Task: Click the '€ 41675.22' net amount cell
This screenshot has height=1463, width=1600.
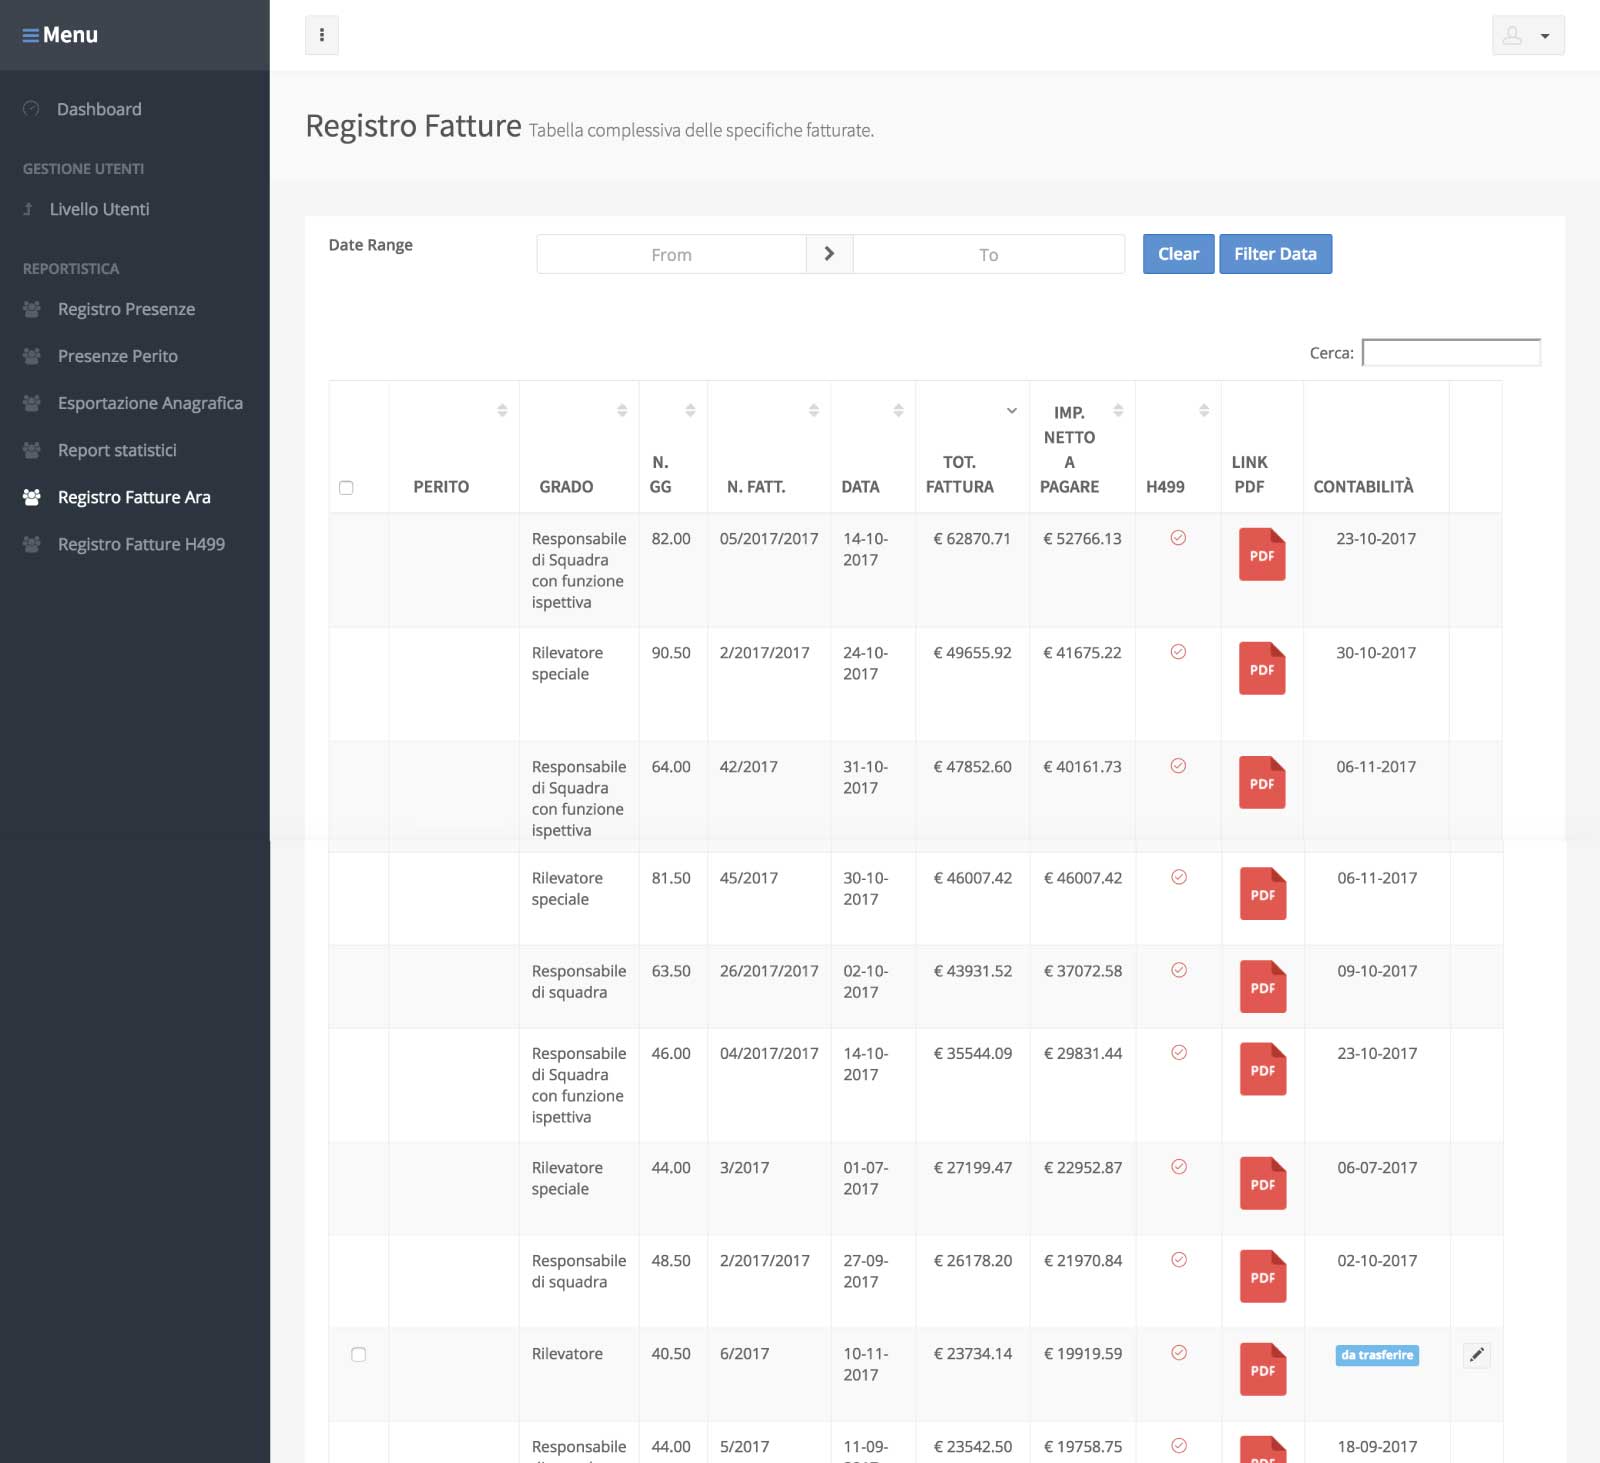Action: click(x=1082, y=652)
